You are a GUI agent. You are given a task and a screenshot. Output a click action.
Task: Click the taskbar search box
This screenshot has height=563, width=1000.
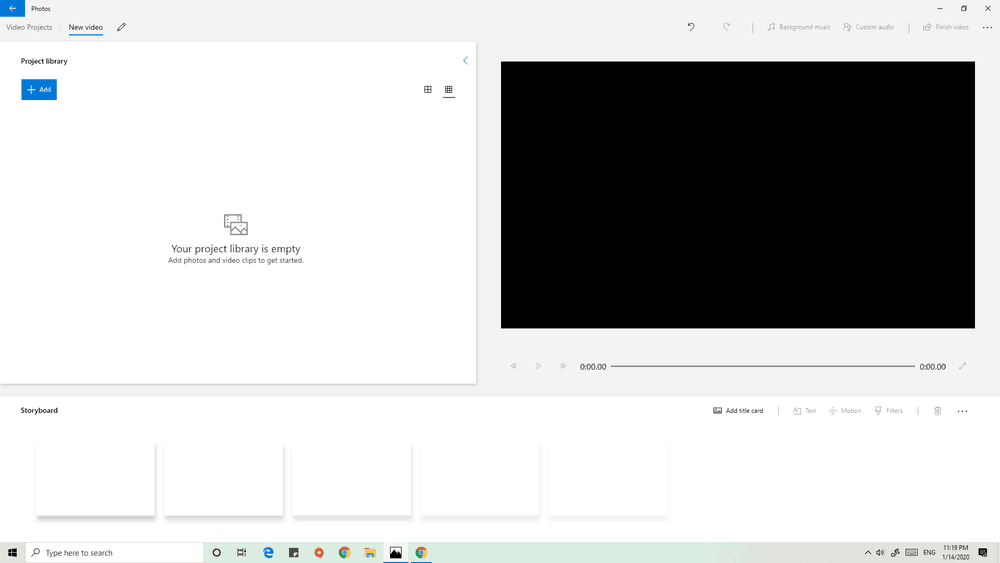115,553
